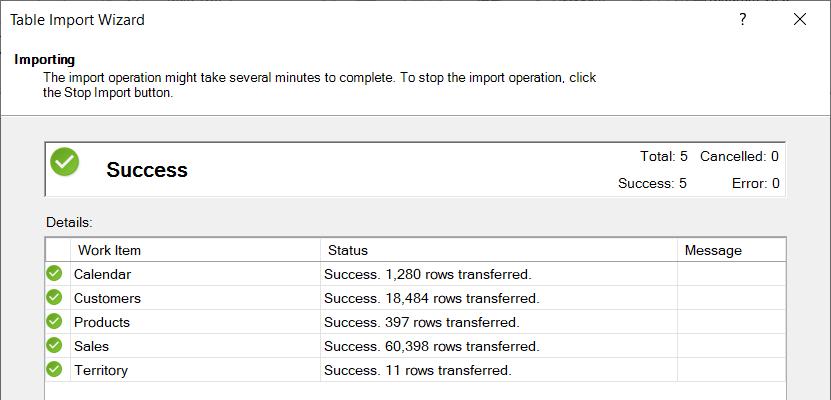Viewport: 831px width, 400px height.
Task: Click the green check icon beside Customers
Action: click(x=54, y=298)
